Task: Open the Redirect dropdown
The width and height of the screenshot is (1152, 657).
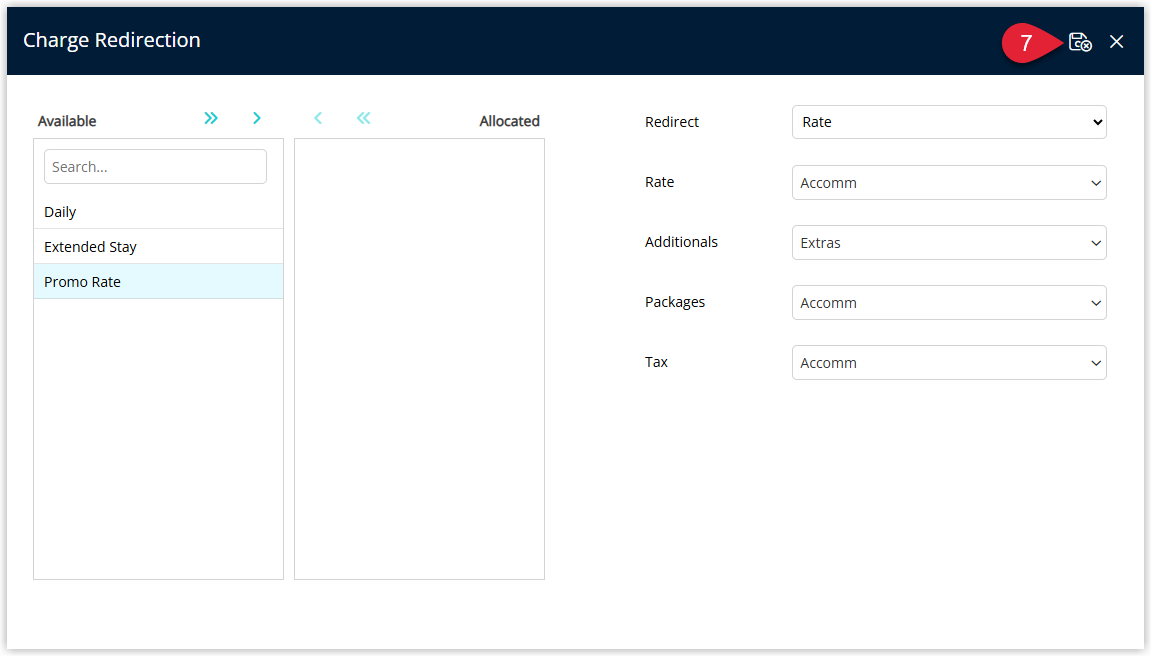Action: click(x=948, y=122)
